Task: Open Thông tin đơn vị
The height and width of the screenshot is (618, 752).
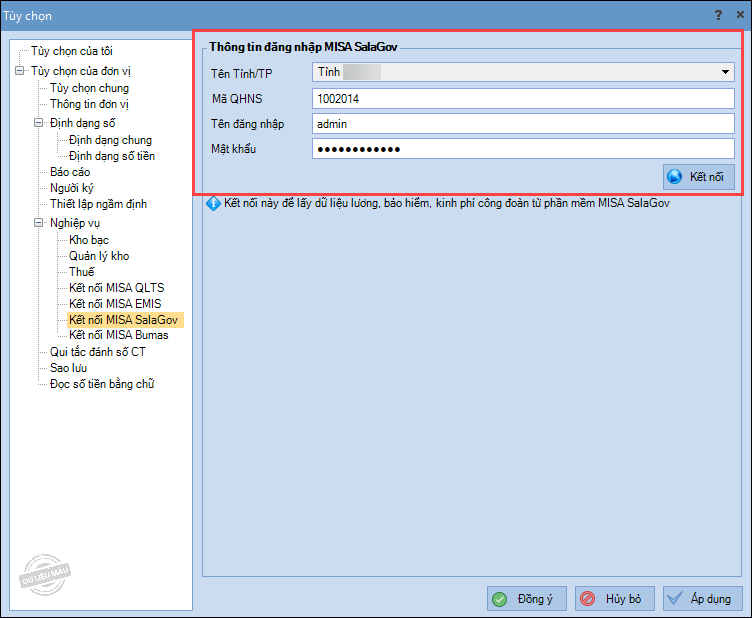Action: 89,104
